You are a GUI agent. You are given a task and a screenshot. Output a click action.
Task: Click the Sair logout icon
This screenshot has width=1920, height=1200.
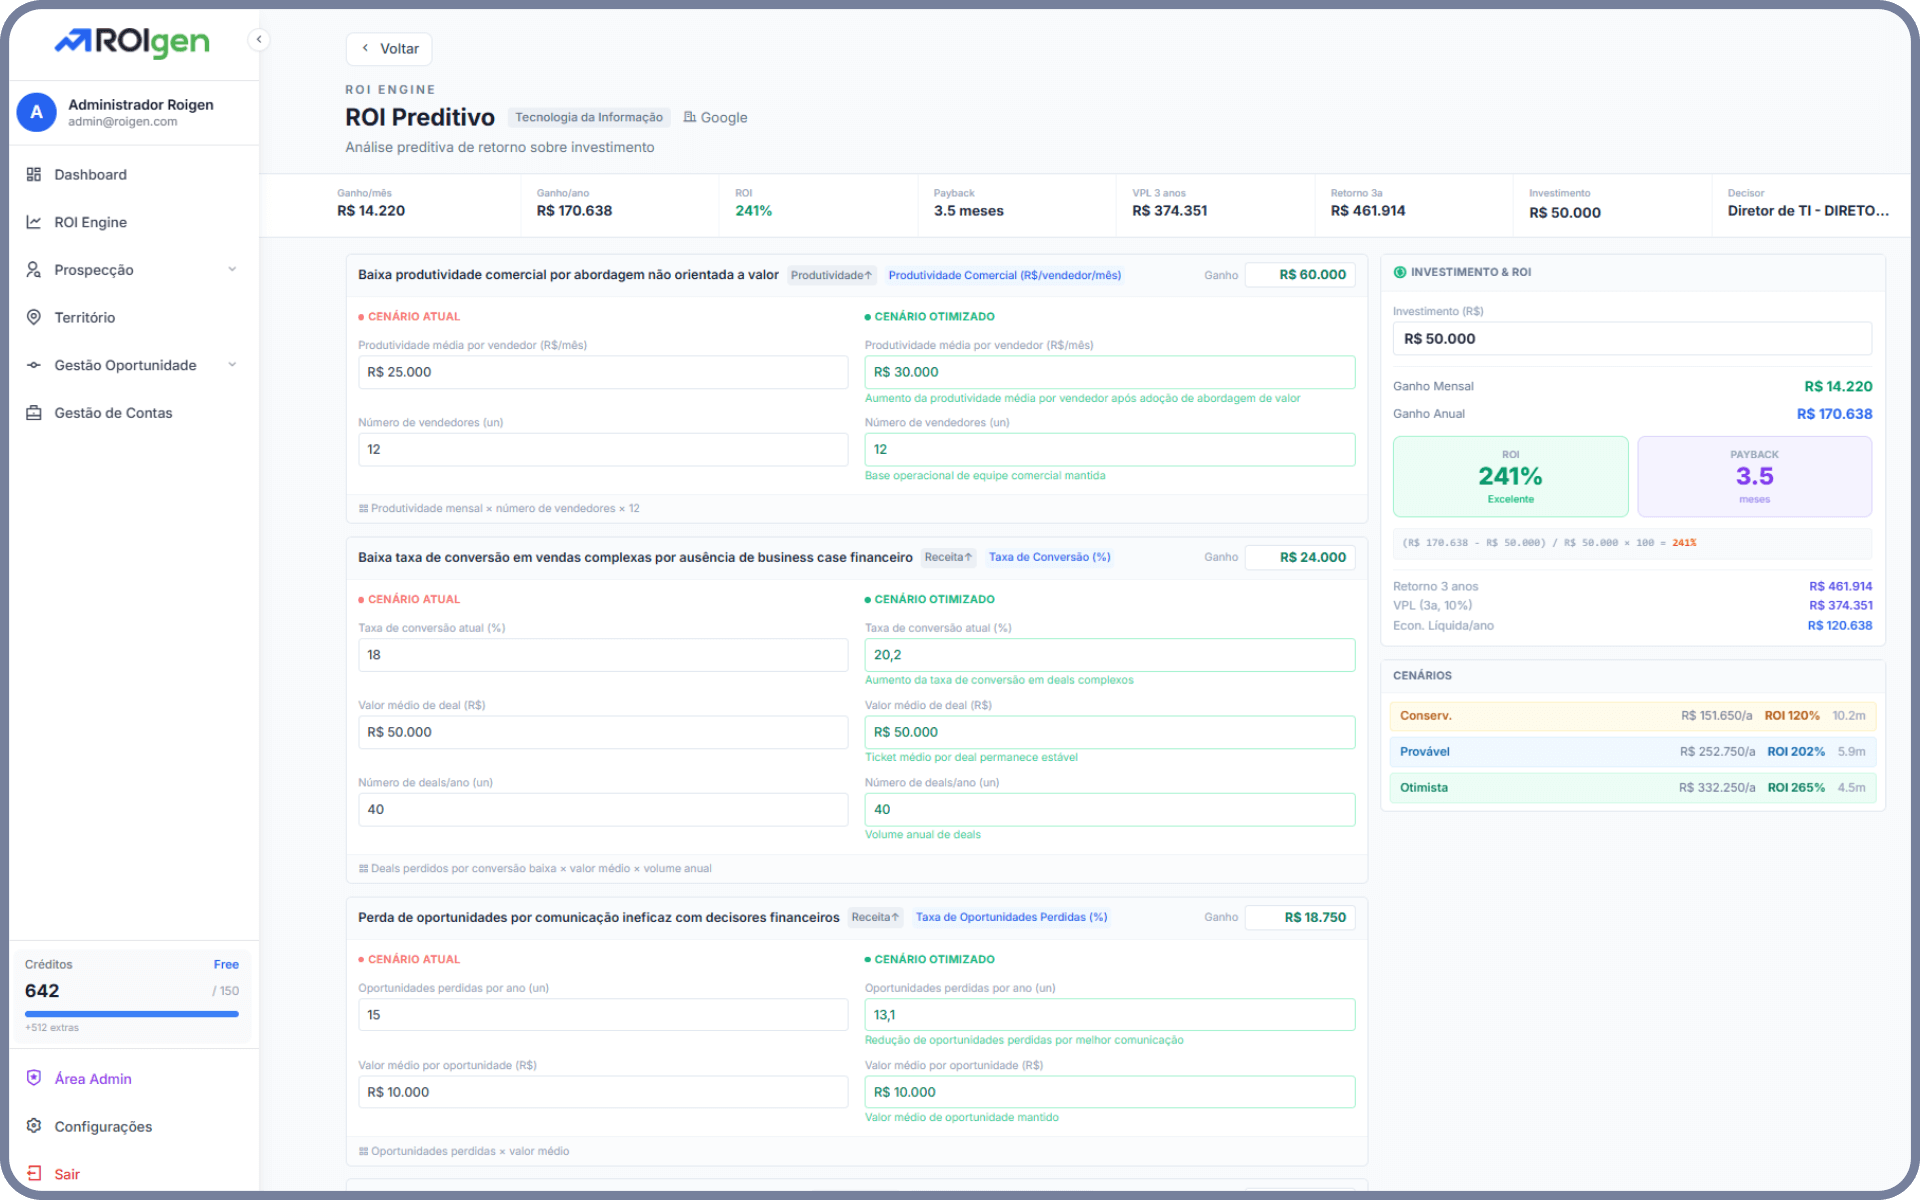(34, 1174)
